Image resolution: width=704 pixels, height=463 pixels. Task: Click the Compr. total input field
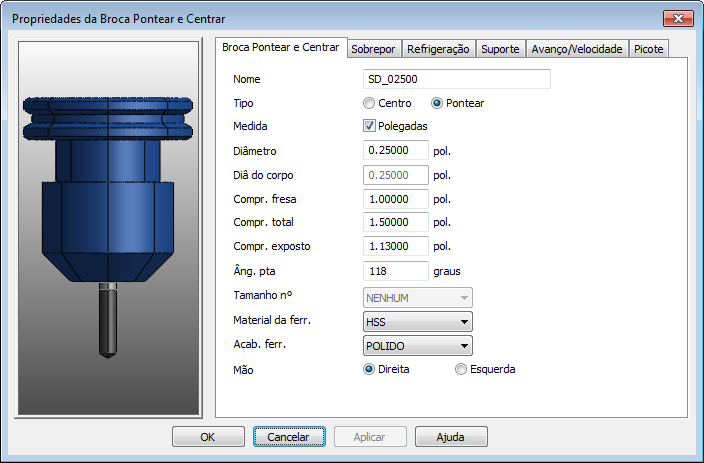(x=396, y=222)
